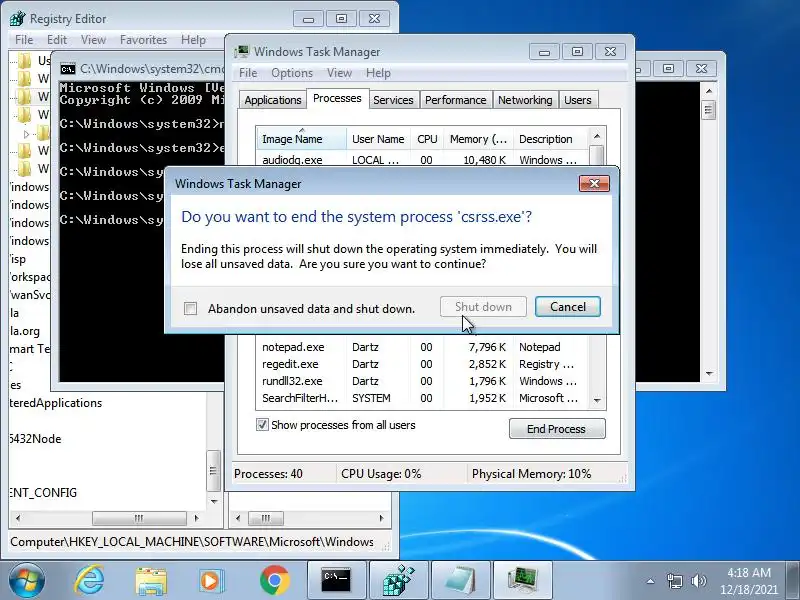Sort processes by User Name column
This screenshot has height=600, width=800.
[x=378, y=139]
